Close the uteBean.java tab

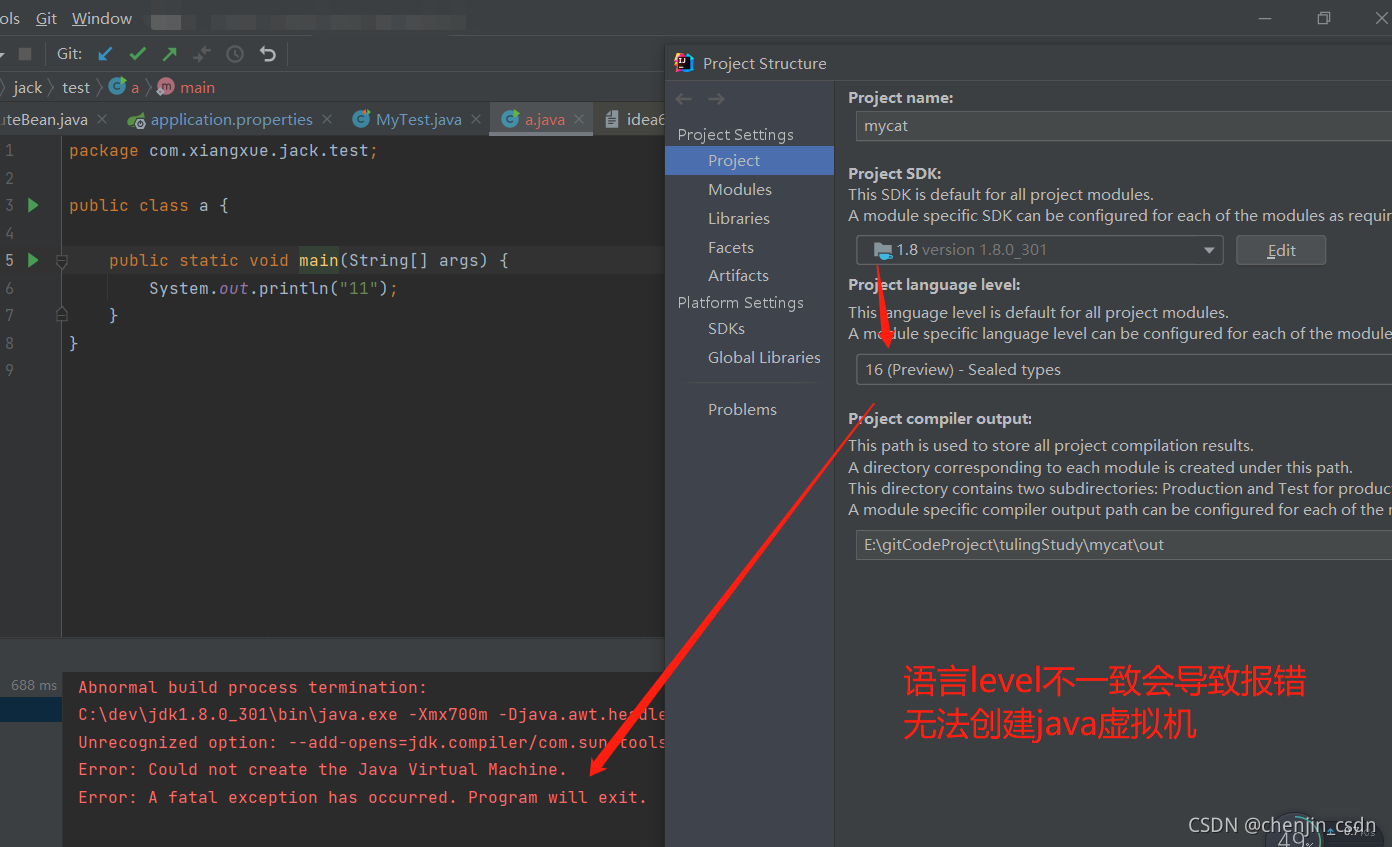click(101, 119)
